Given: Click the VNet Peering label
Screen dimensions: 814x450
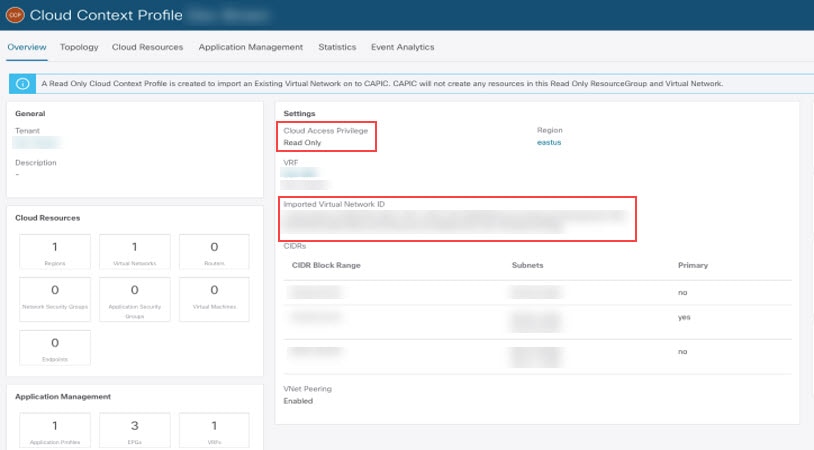Looking at the screenshot, I should [x=307, y=389].
